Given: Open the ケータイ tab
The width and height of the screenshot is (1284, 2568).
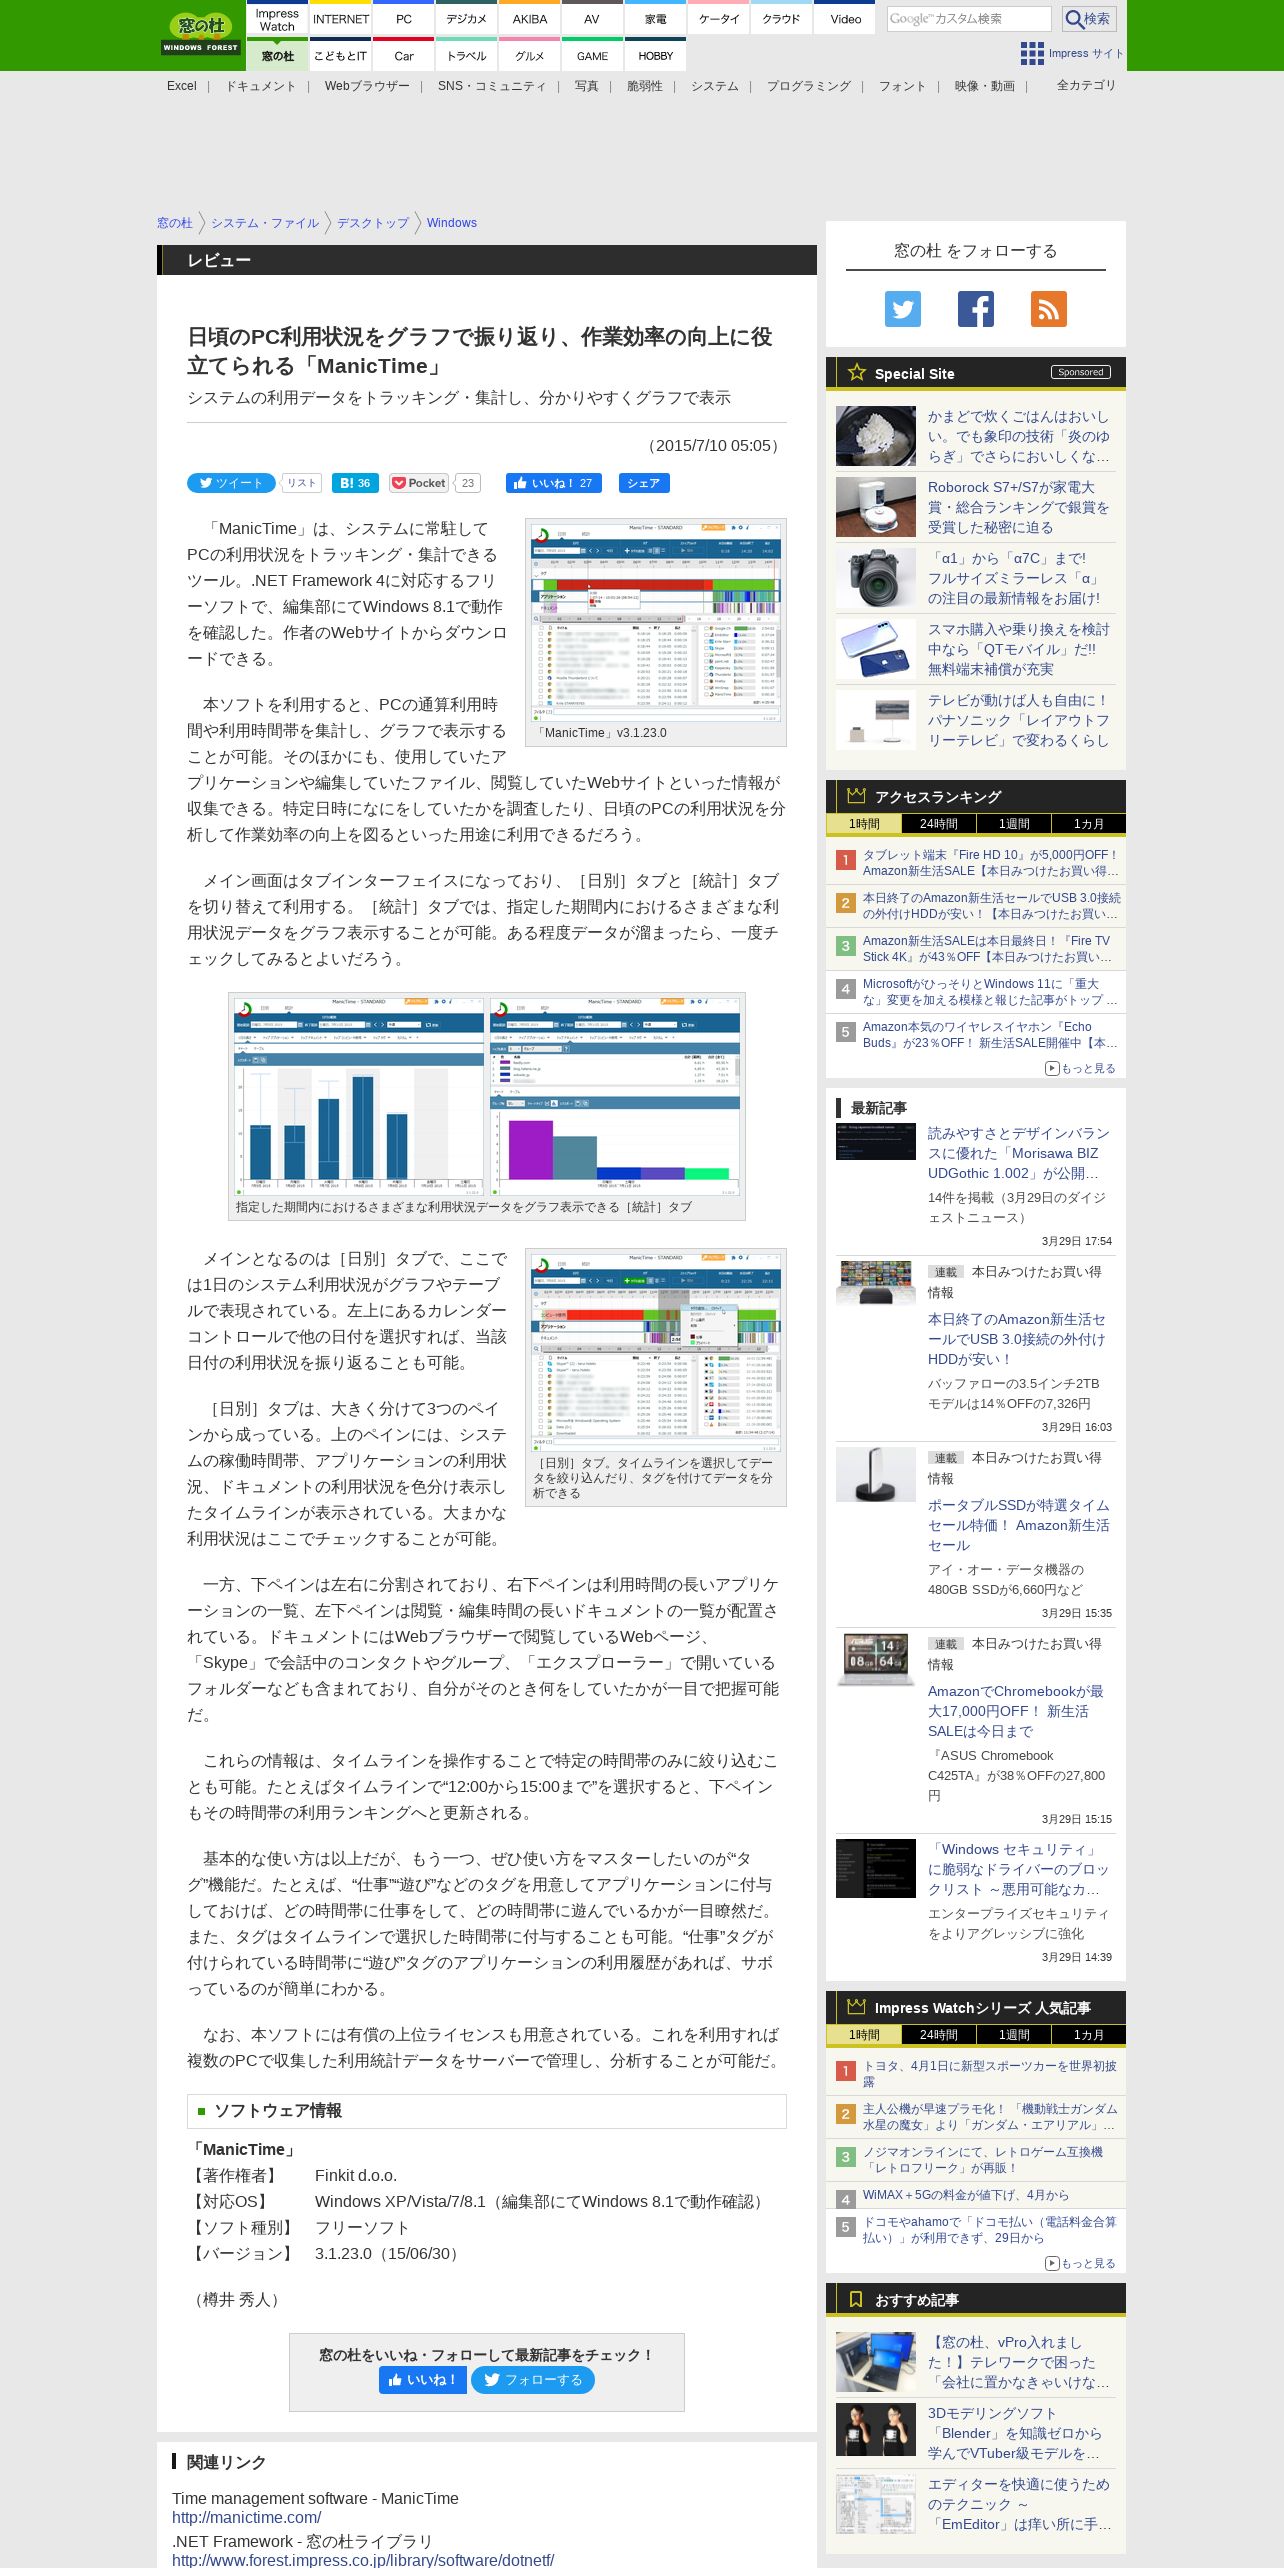Looking at the screenshot, I should 719,20.
